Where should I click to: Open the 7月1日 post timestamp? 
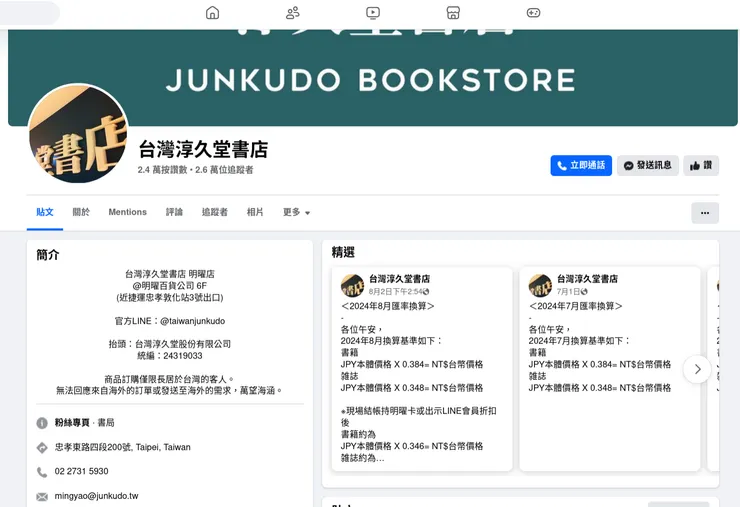click(568, 292)
